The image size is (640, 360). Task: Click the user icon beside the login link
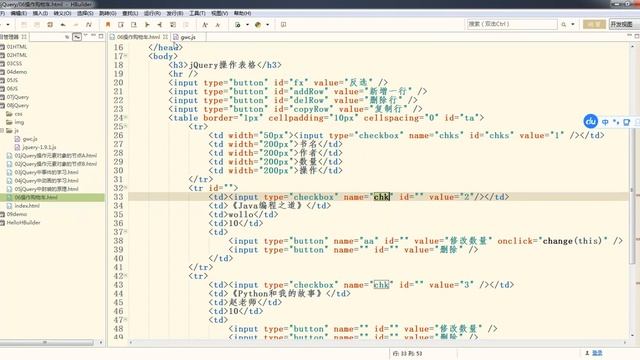click(x=587, y=353)
